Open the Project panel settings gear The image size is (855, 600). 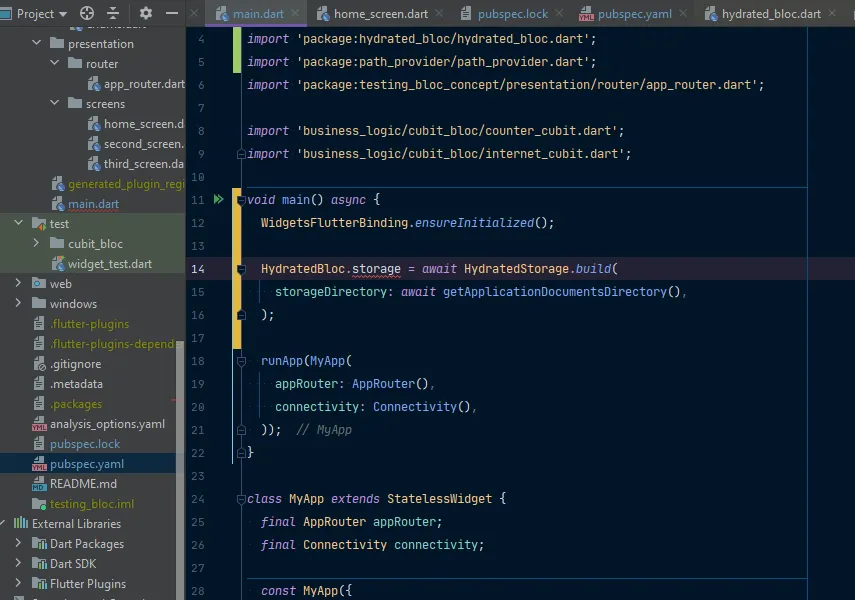tap(146, 14)
